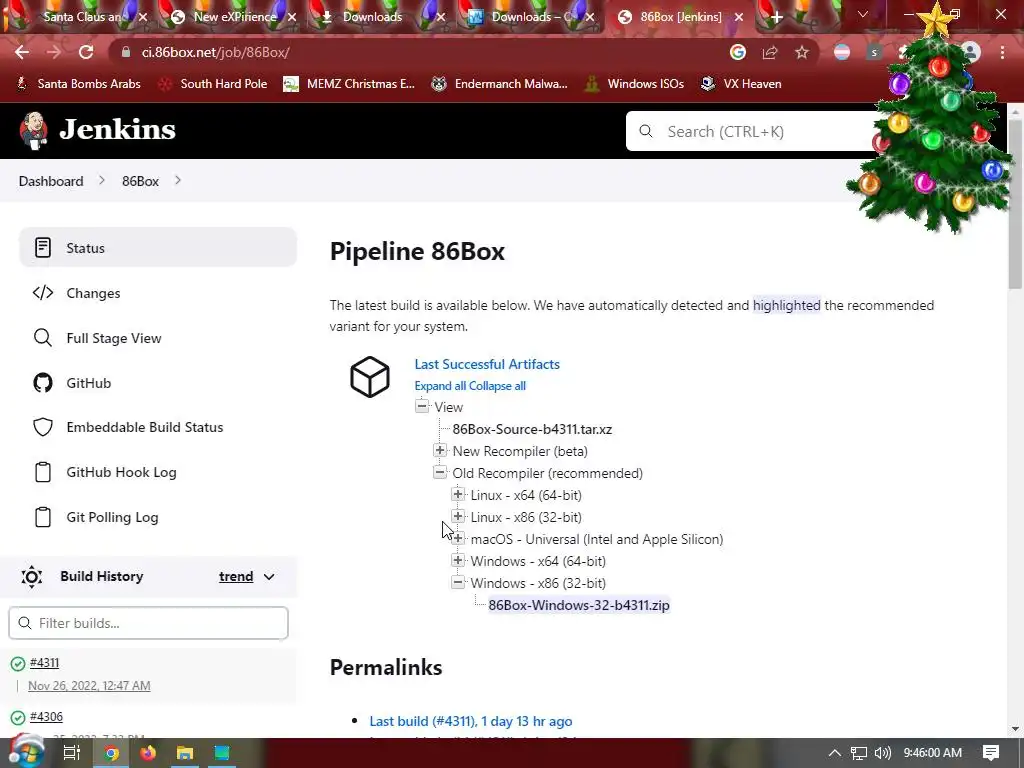Click the trend link in Build History
1024x768 pixels.
point(236,577)
